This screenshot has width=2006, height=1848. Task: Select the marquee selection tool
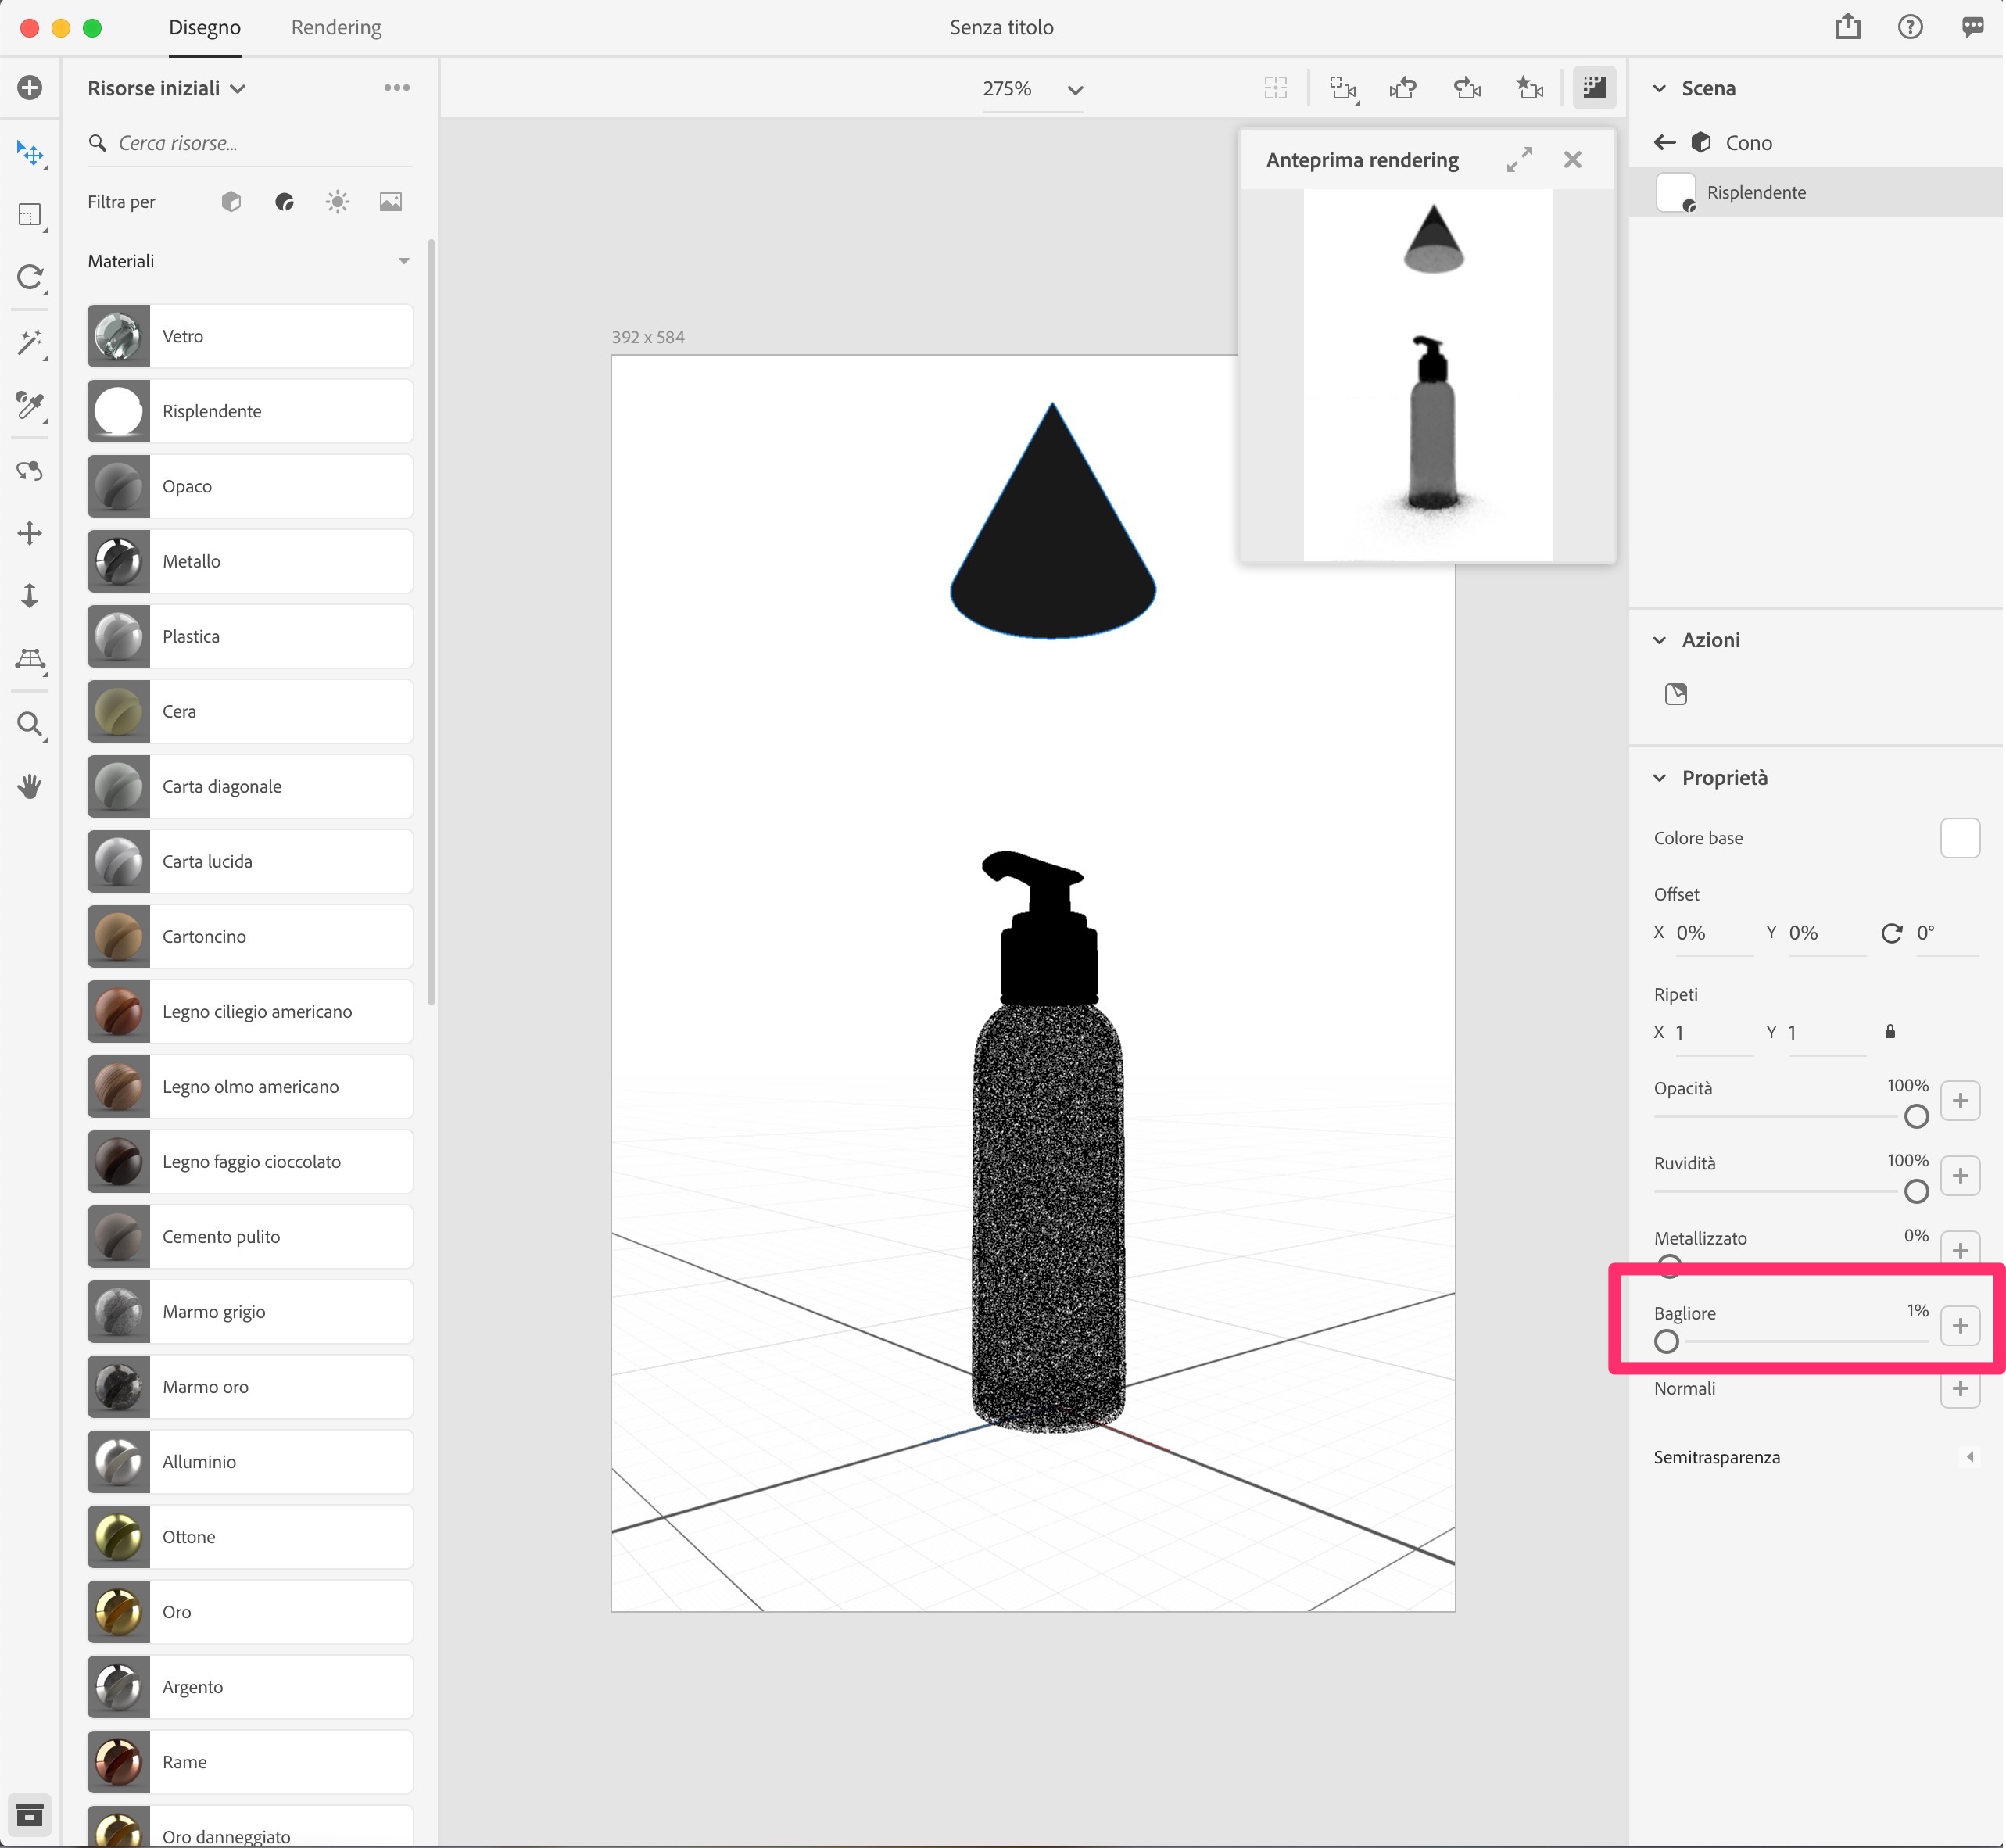click(x=30, y=215)
